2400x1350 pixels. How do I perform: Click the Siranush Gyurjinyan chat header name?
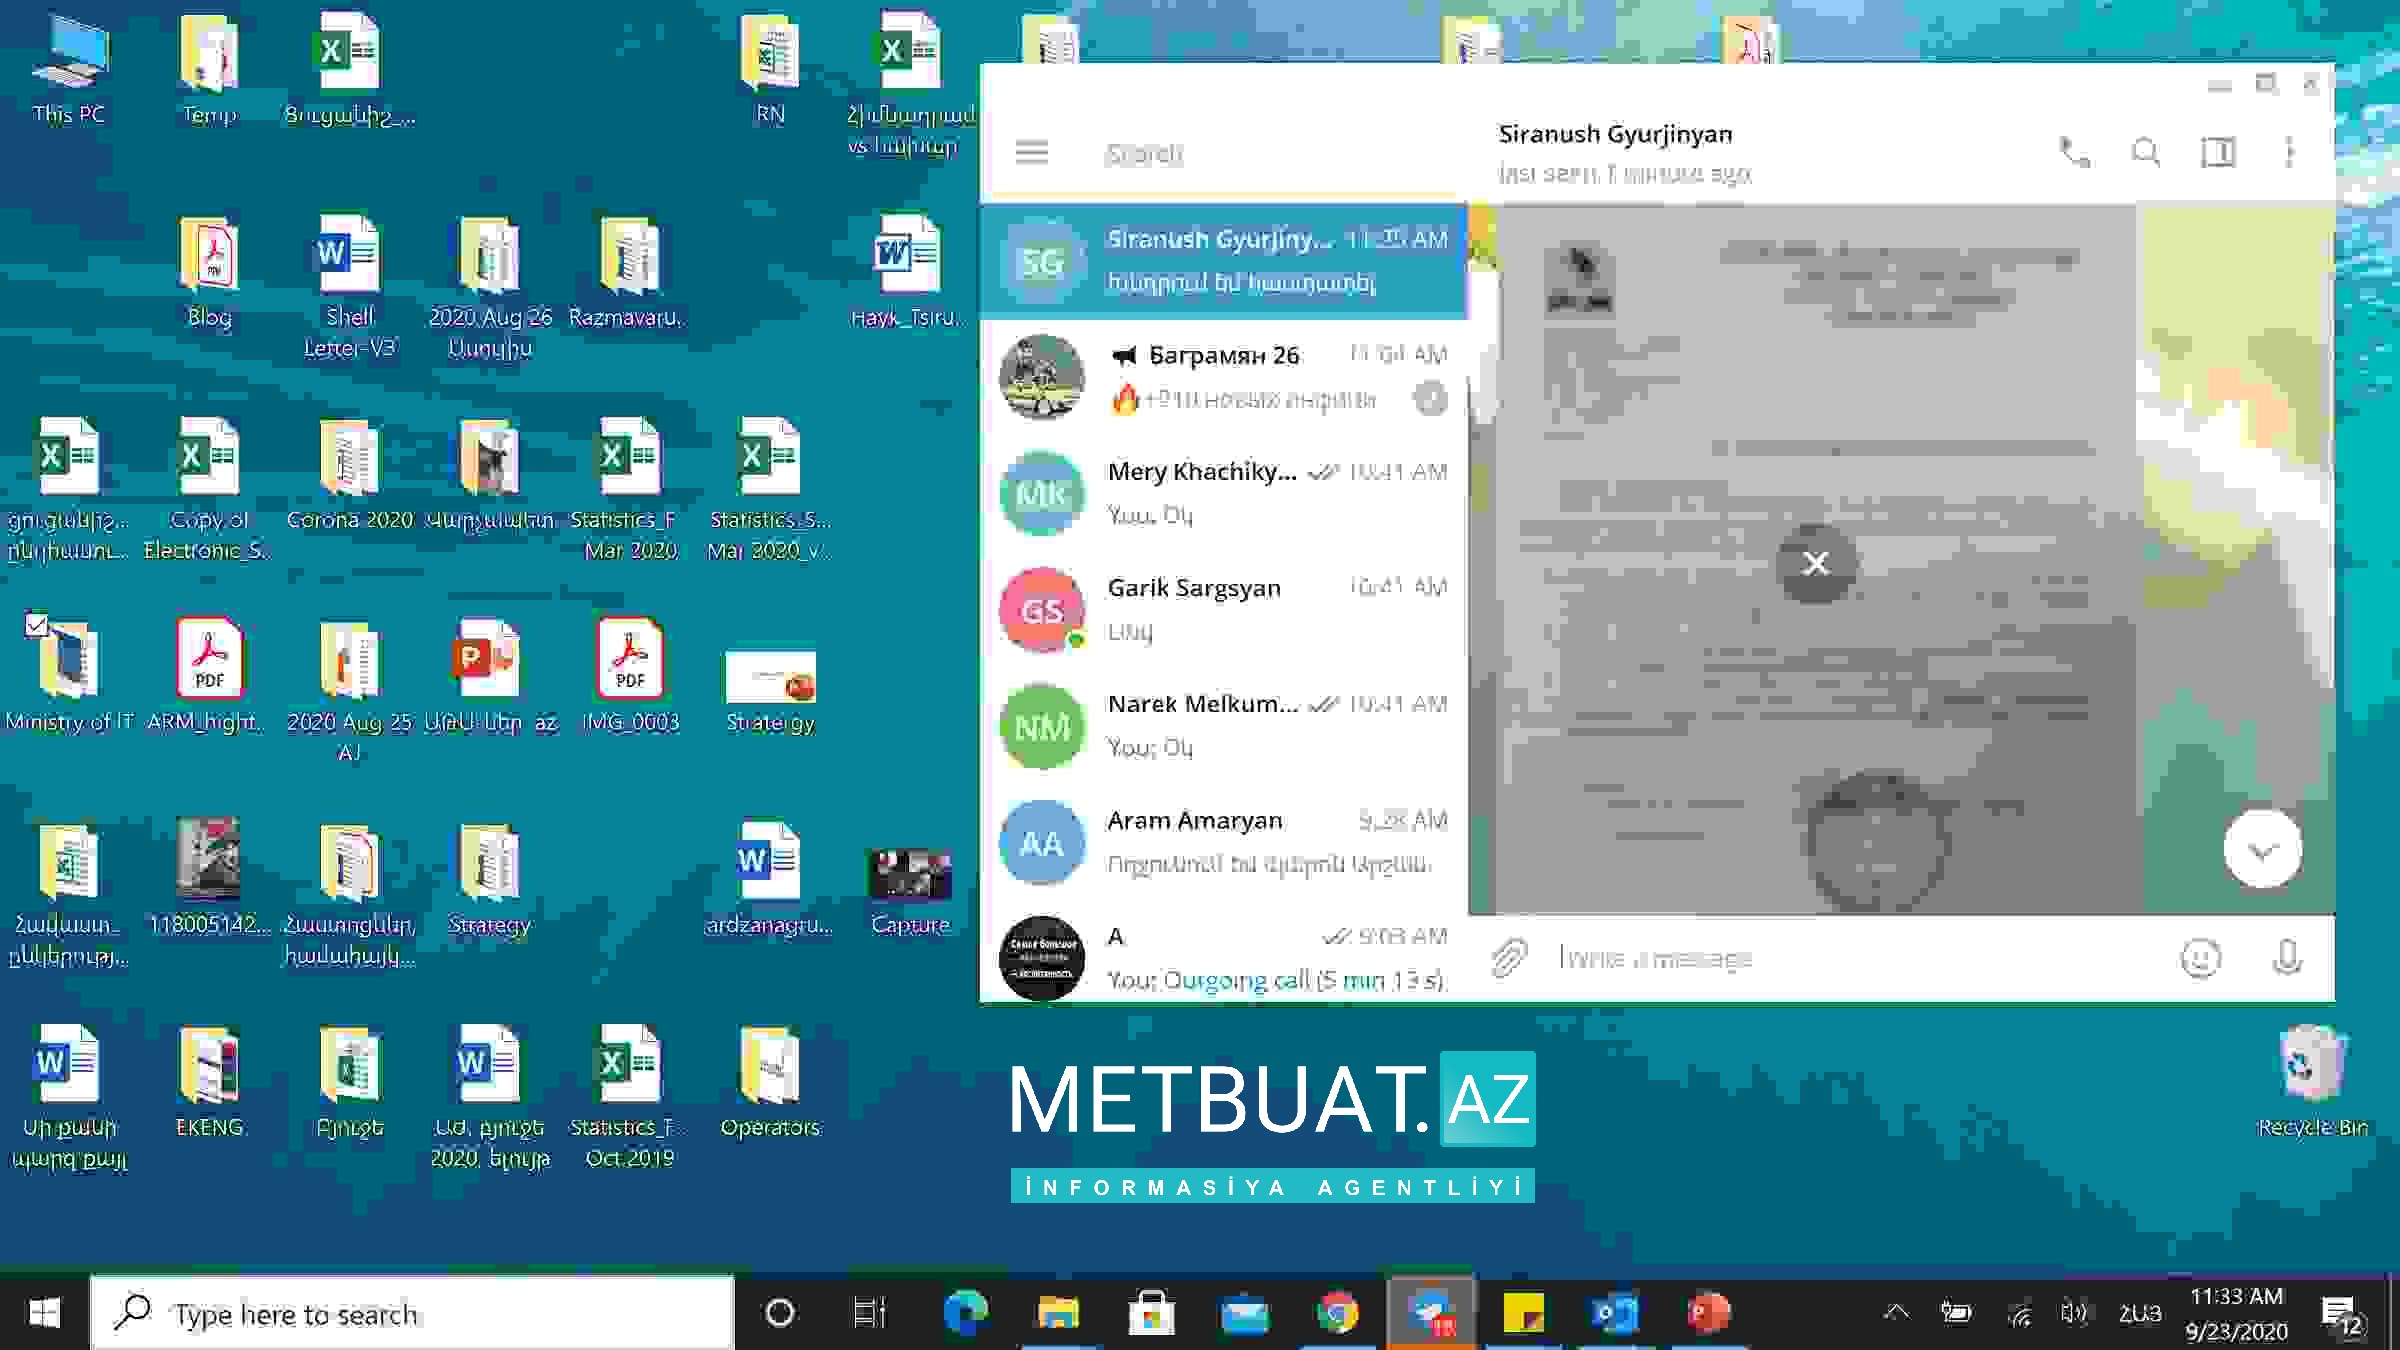pos(1615,134)
